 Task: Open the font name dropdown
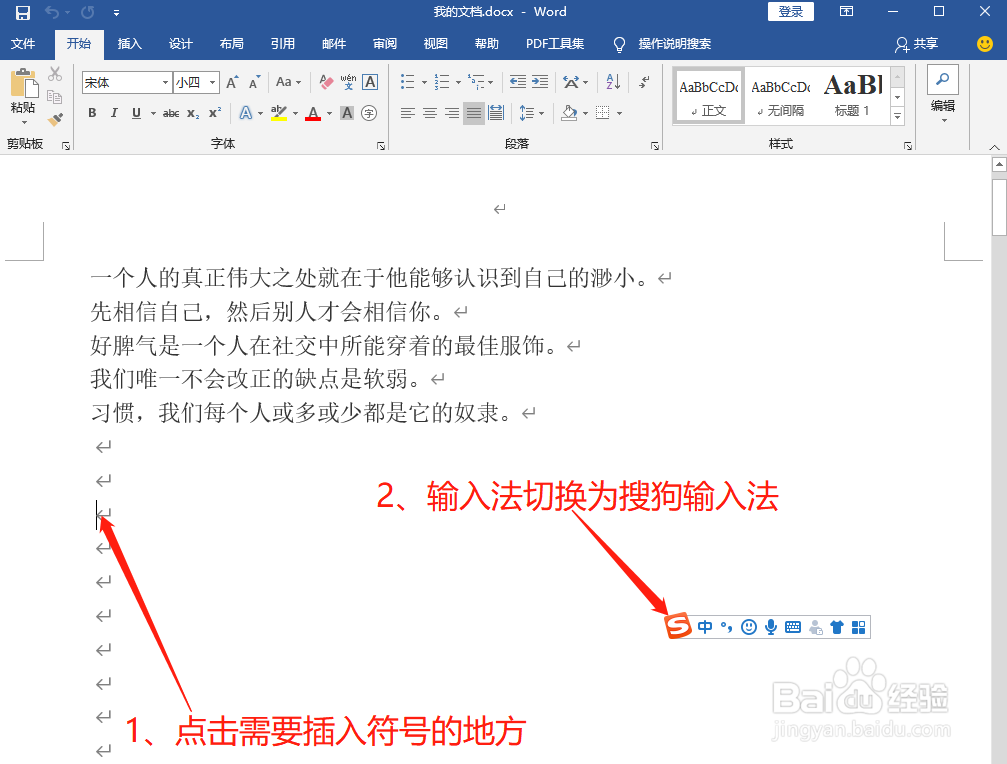click(165, 81)
